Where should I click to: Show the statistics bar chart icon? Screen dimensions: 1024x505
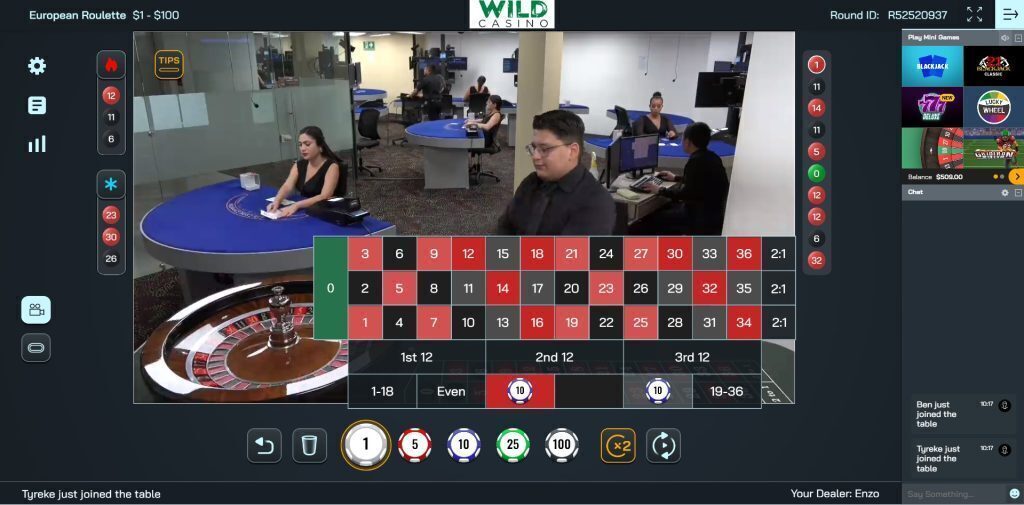(37, 144)
